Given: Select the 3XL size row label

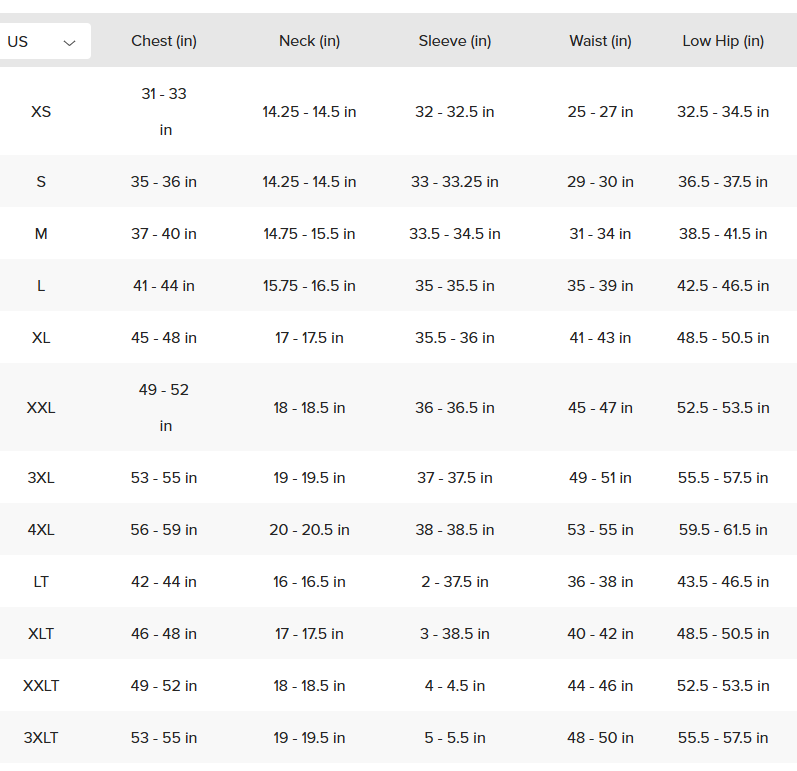Looking at the screenshot, I should coord(41,478).
